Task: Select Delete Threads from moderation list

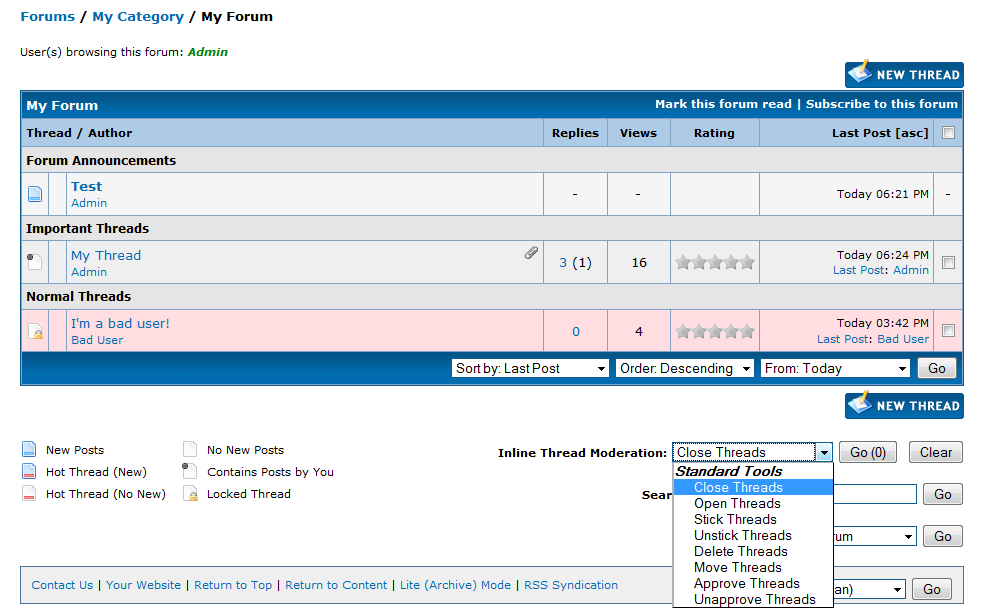Action: [x=740, y=551]
